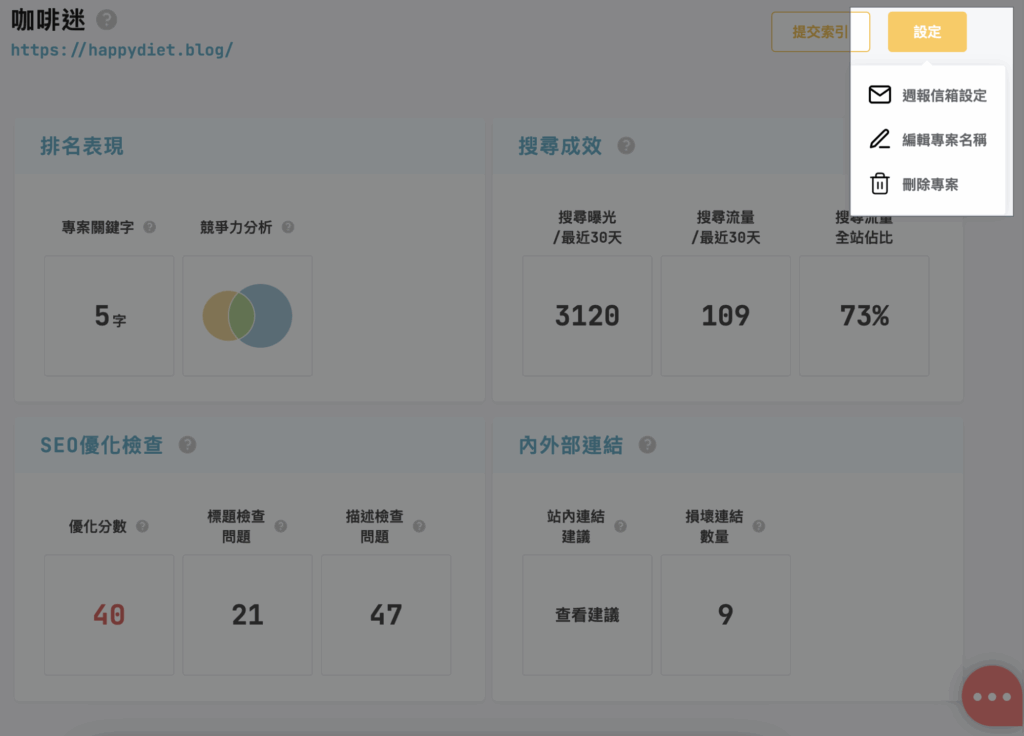The image size is (1024, 736).
Task: Open the happydiet.blog site link
Action: (x=122, y=48)
